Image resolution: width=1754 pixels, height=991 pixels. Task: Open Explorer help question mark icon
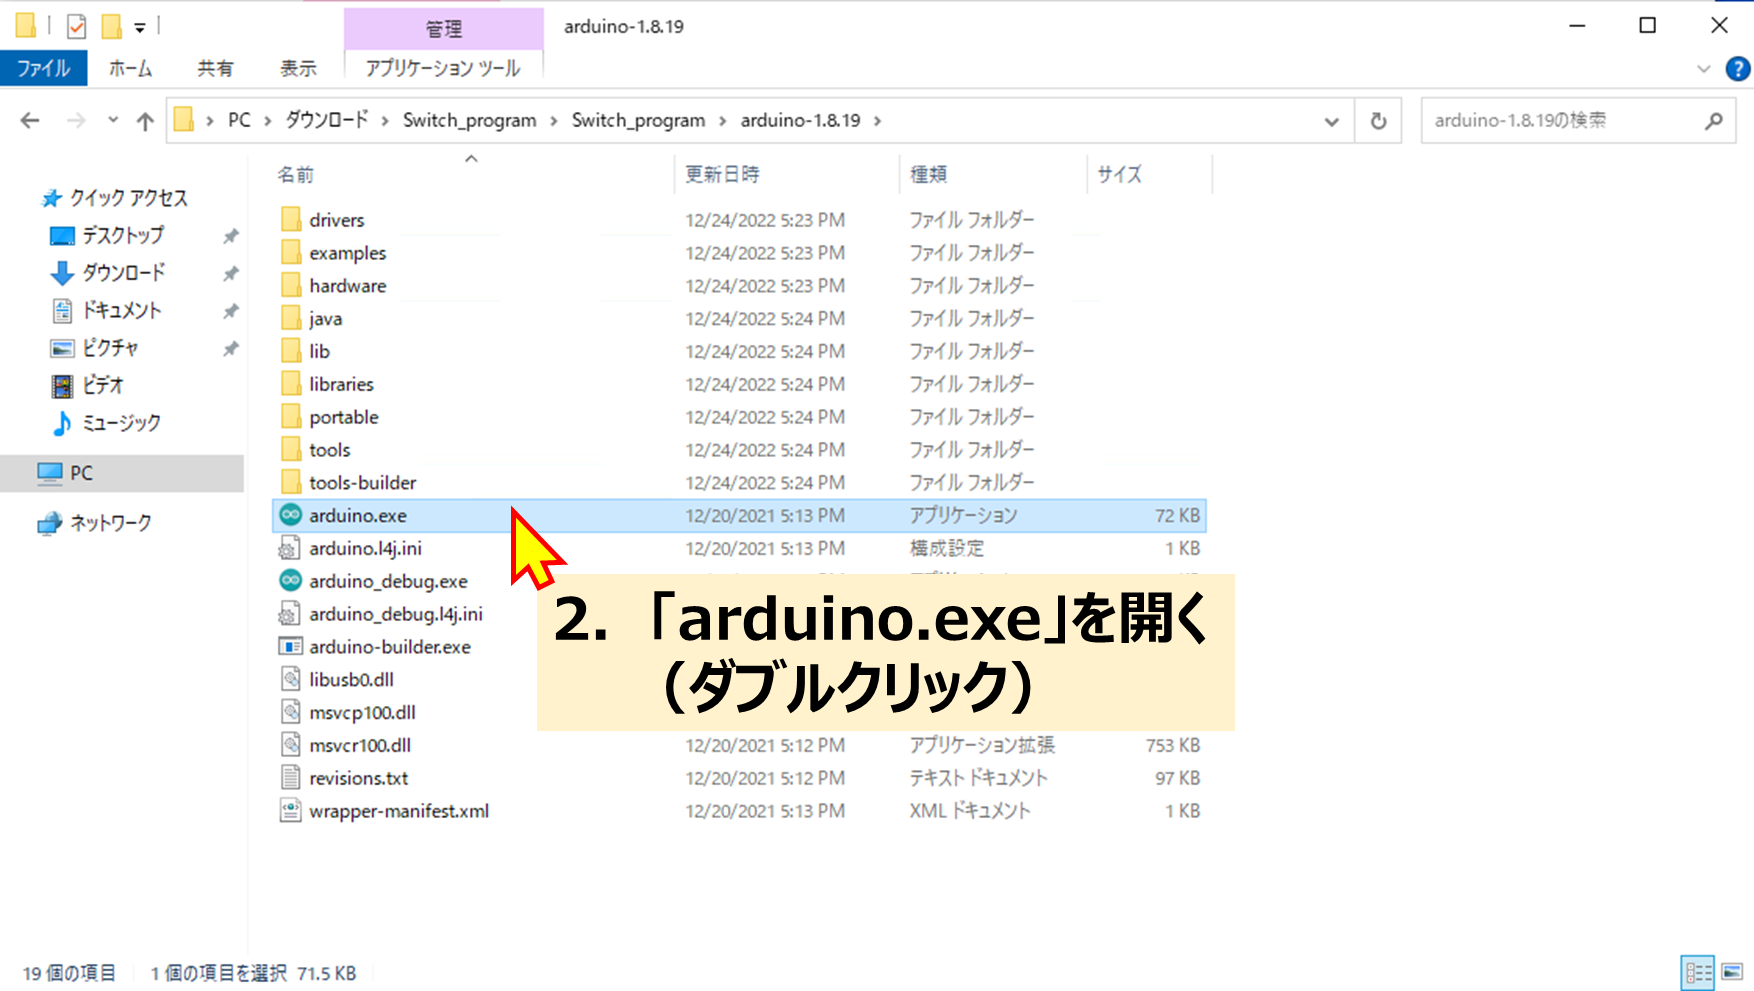pyautogui.click(x=1738, y=69)
